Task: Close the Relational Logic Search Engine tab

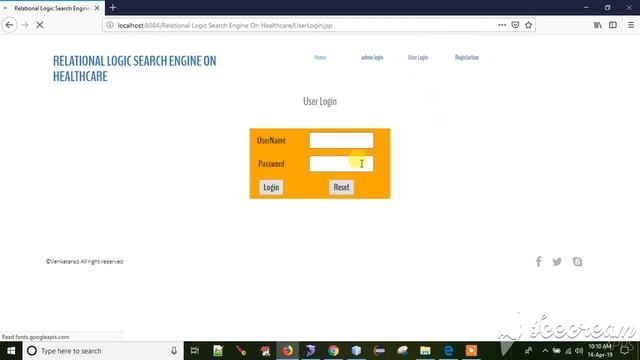Action: coord(97,8)
